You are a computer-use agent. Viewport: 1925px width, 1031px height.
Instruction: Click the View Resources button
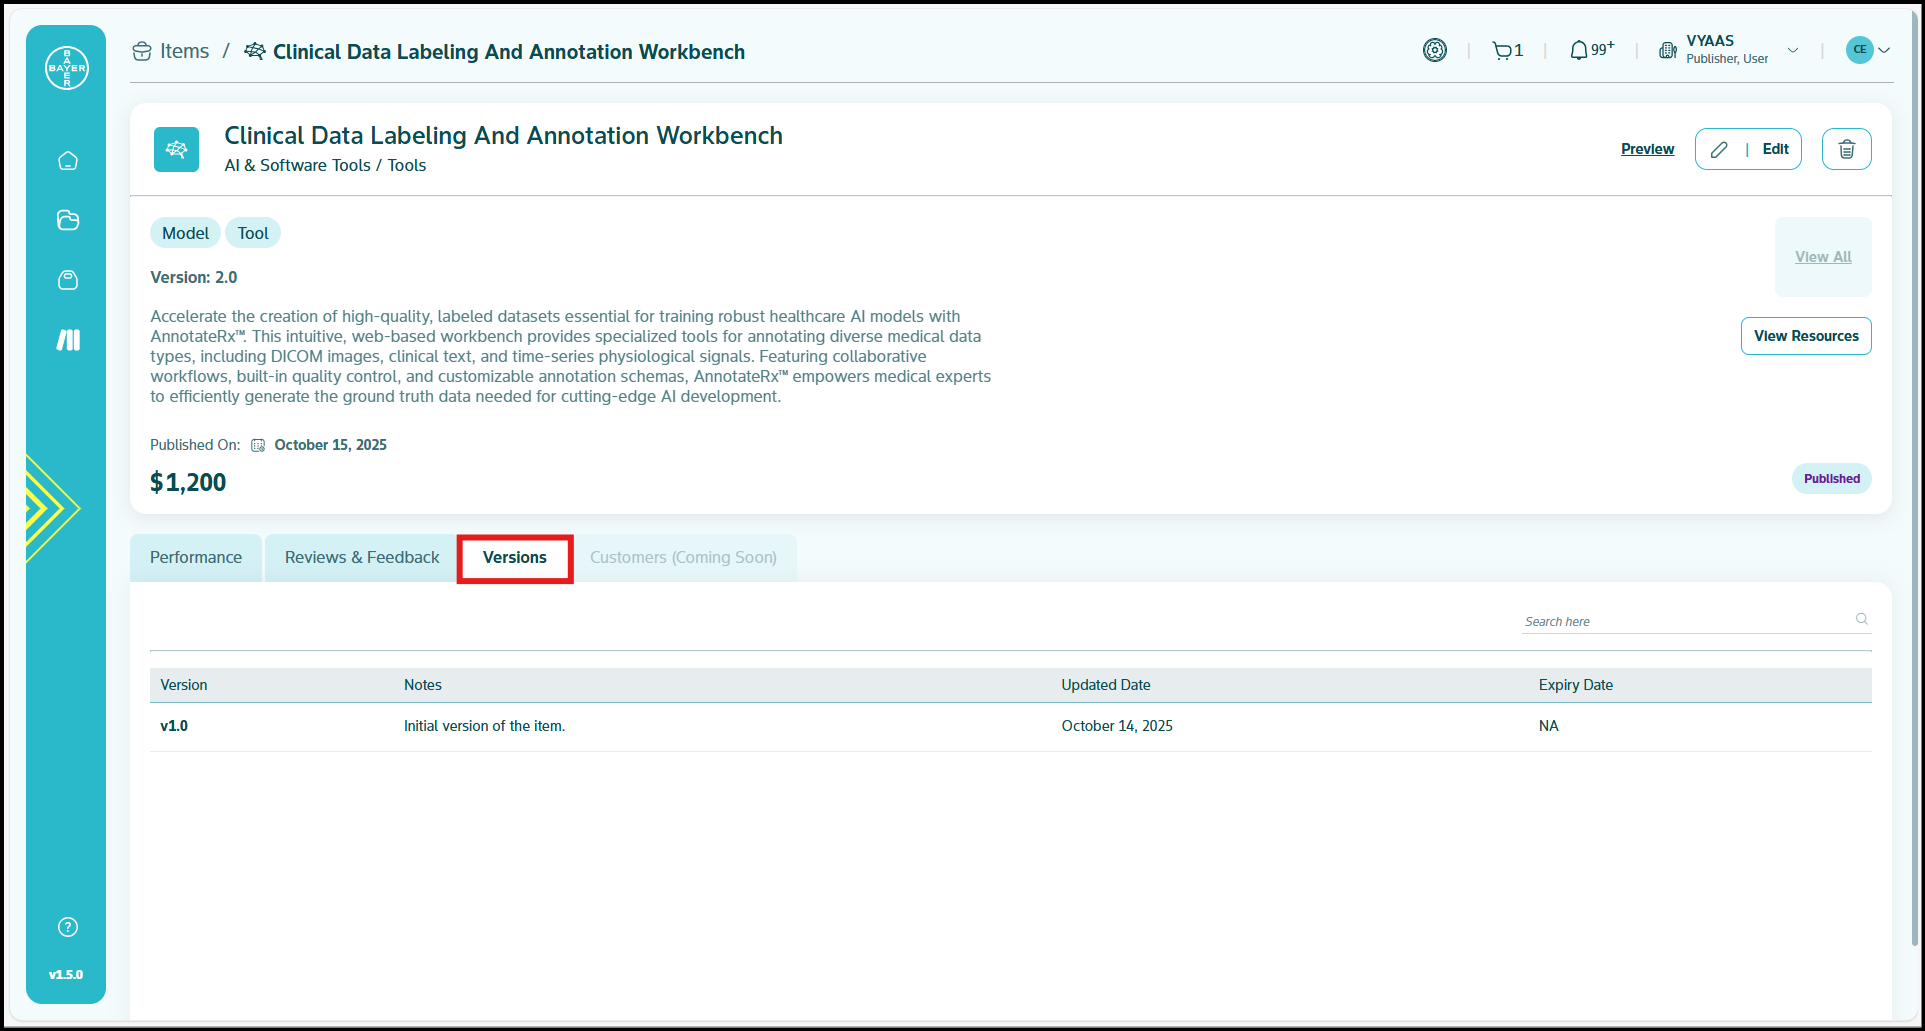click(x=1805, y=336)
